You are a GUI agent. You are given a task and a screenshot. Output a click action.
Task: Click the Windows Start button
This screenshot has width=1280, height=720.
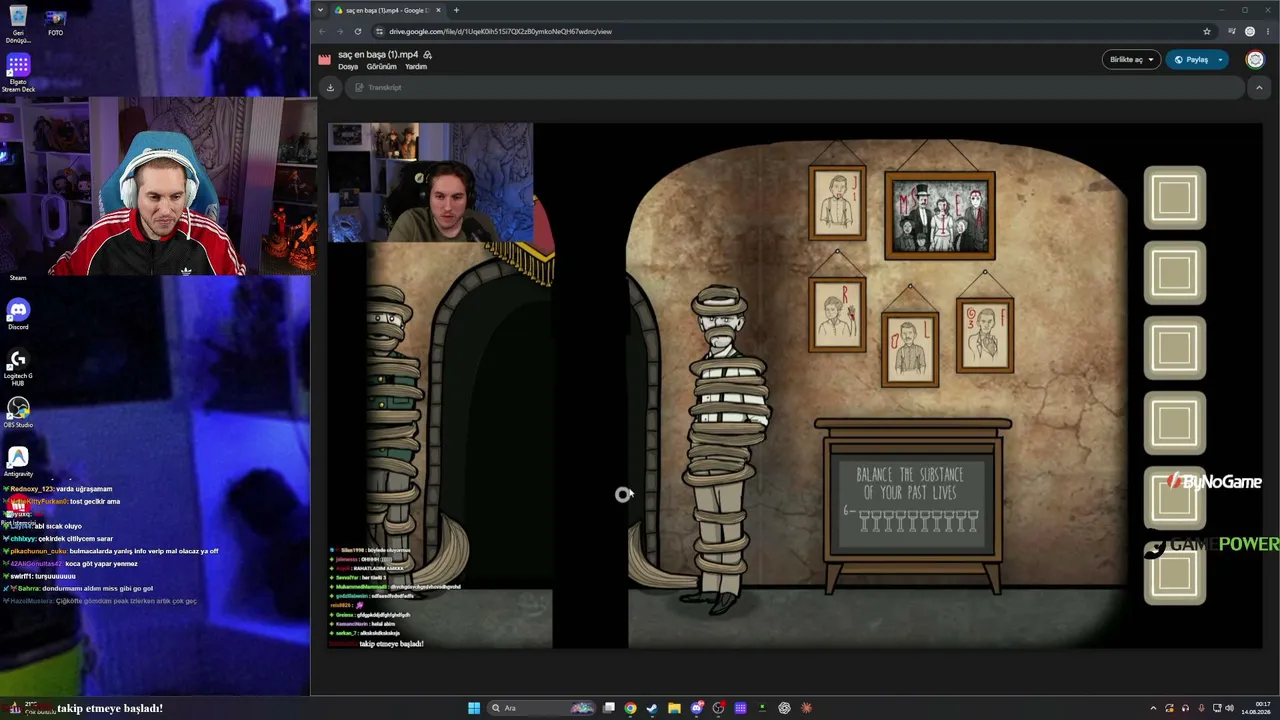click(474, 708)
